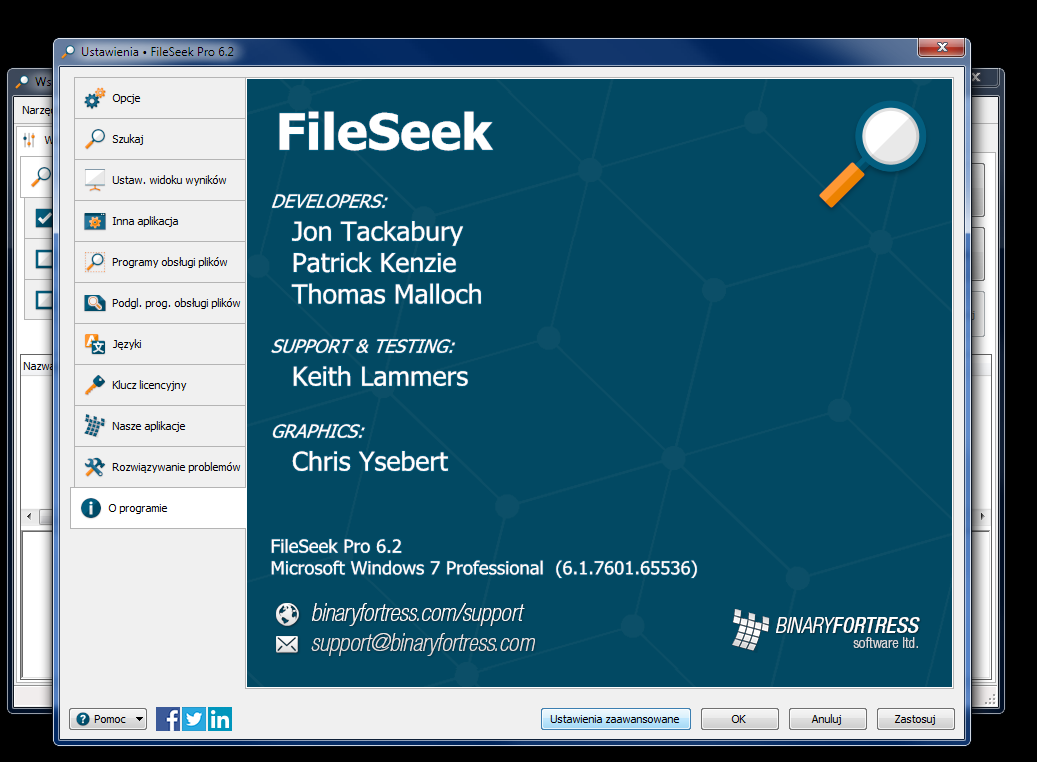Viewport: 1037px width, 762px height.
Task: Click the Keith Lammers name
Action: pos(380,377)
